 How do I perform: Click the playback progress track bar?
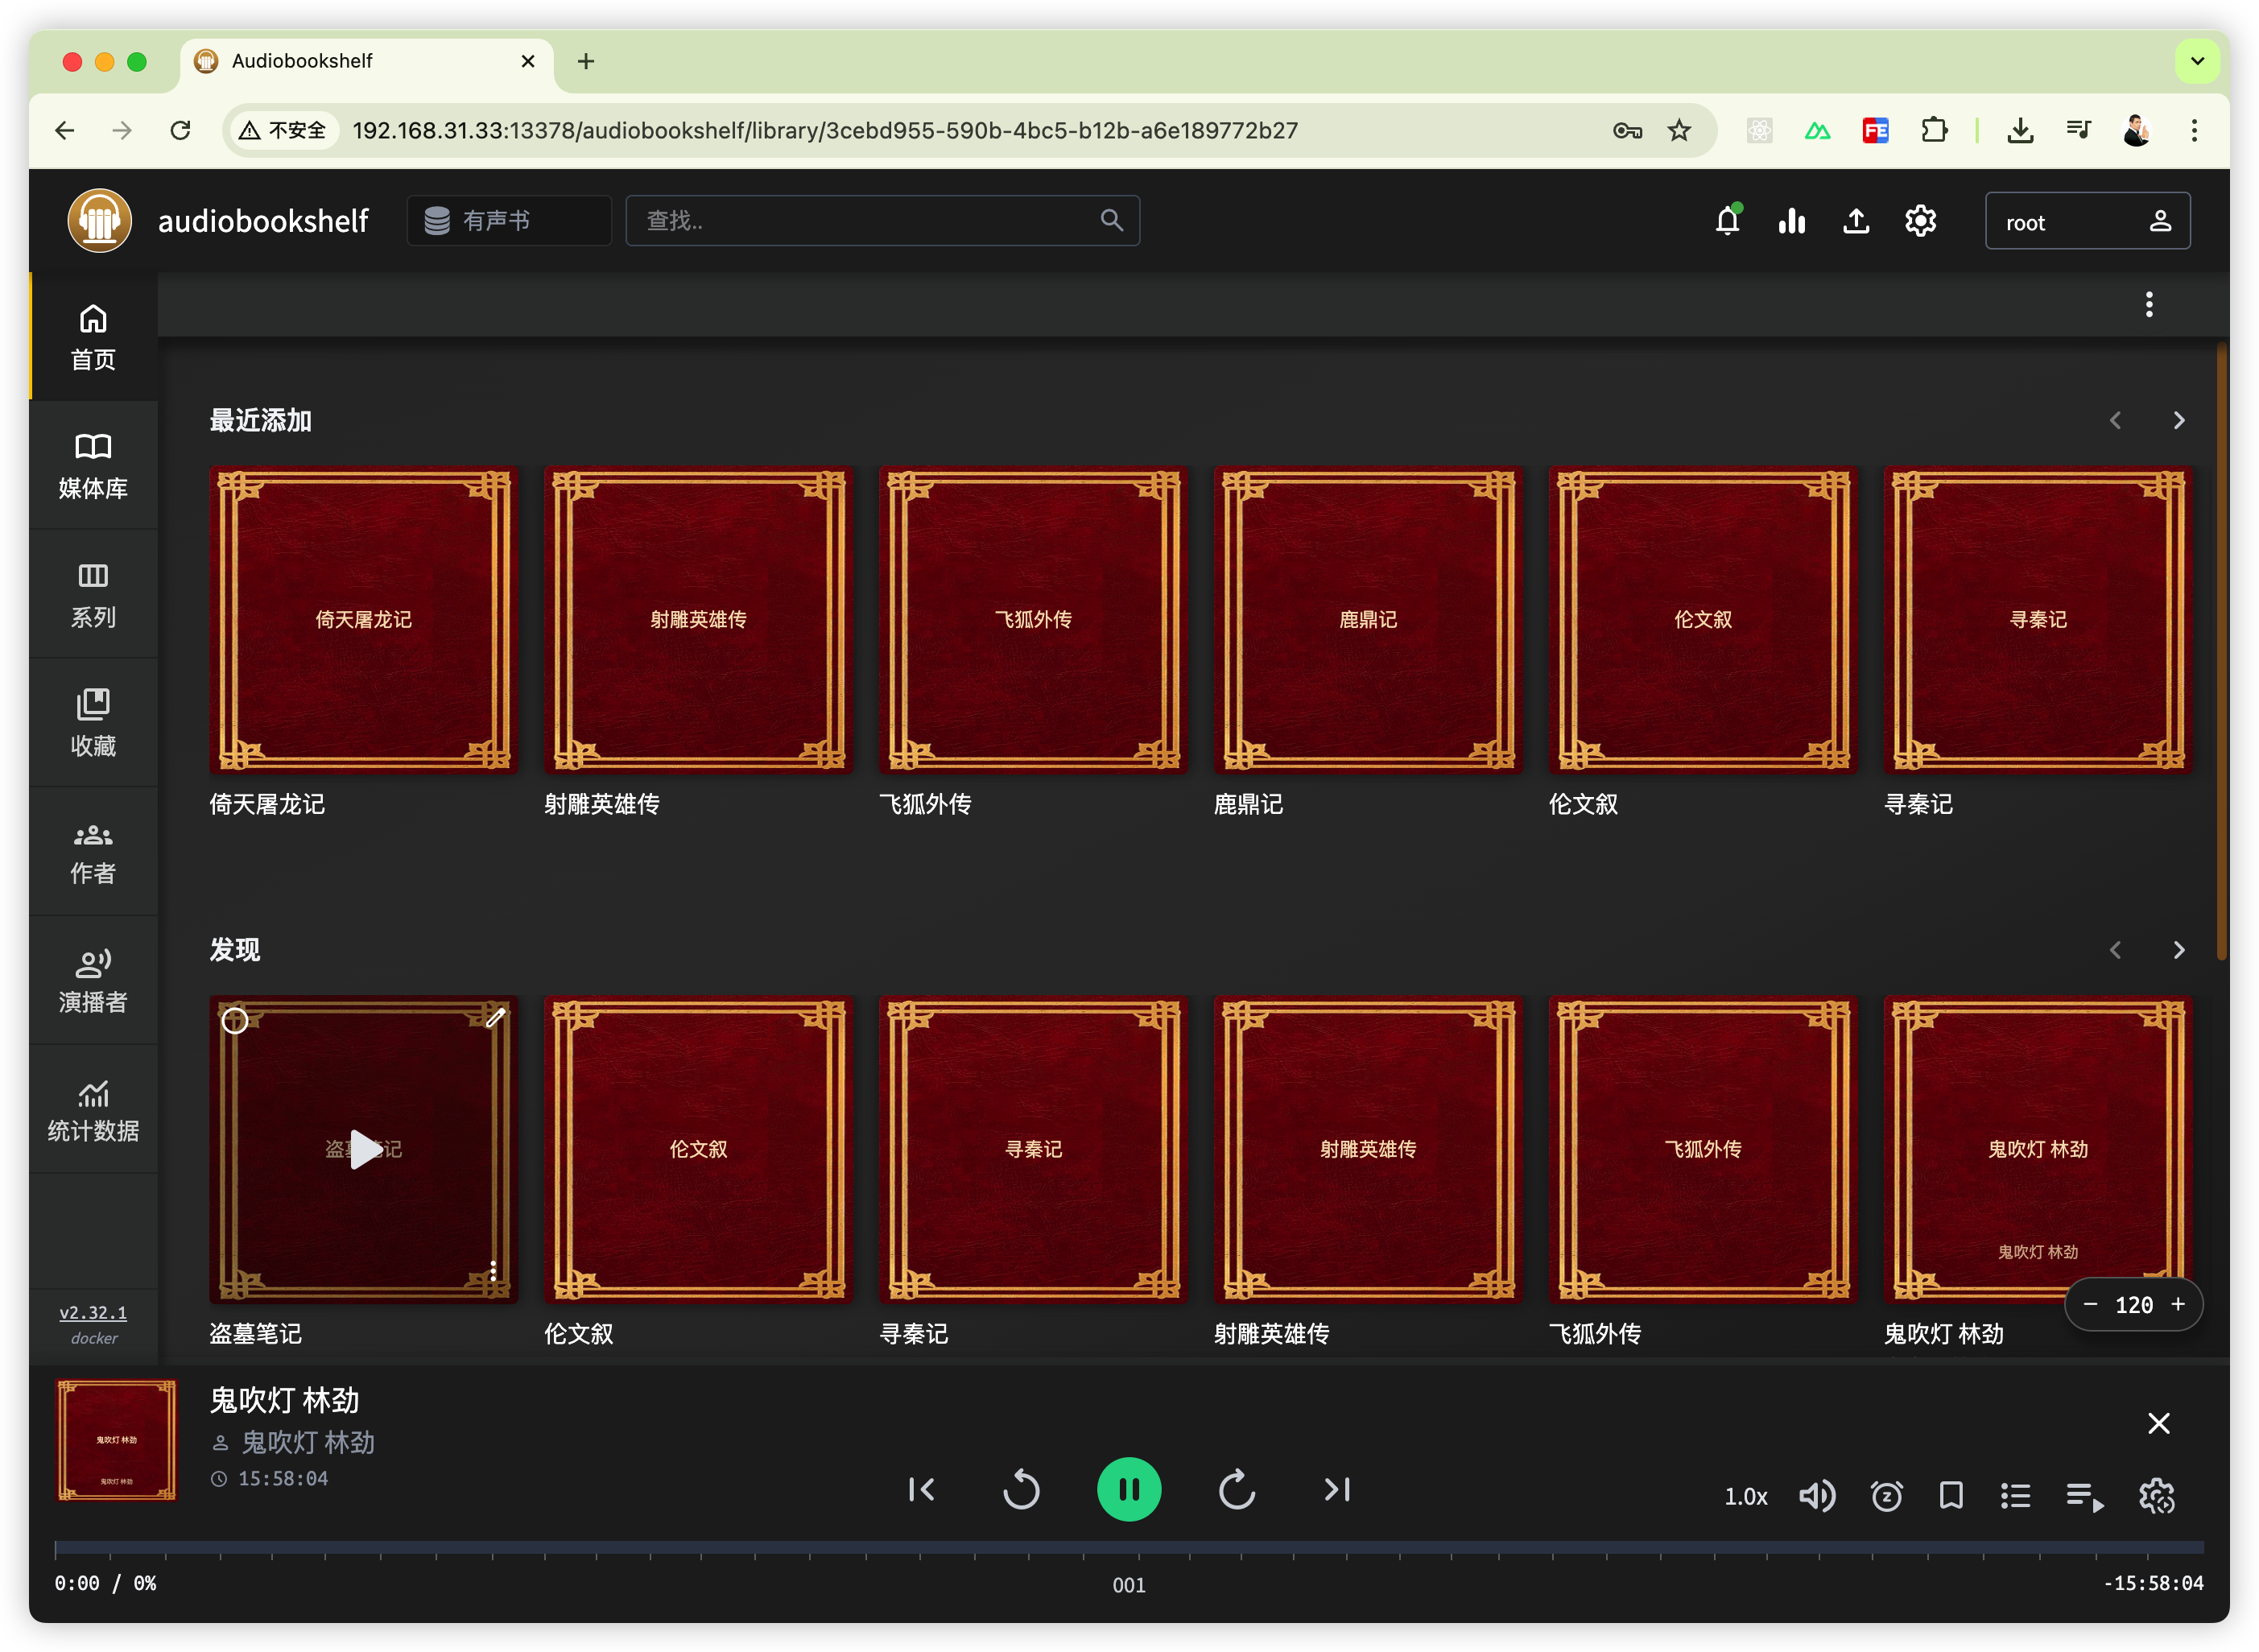[1128, 1547]
